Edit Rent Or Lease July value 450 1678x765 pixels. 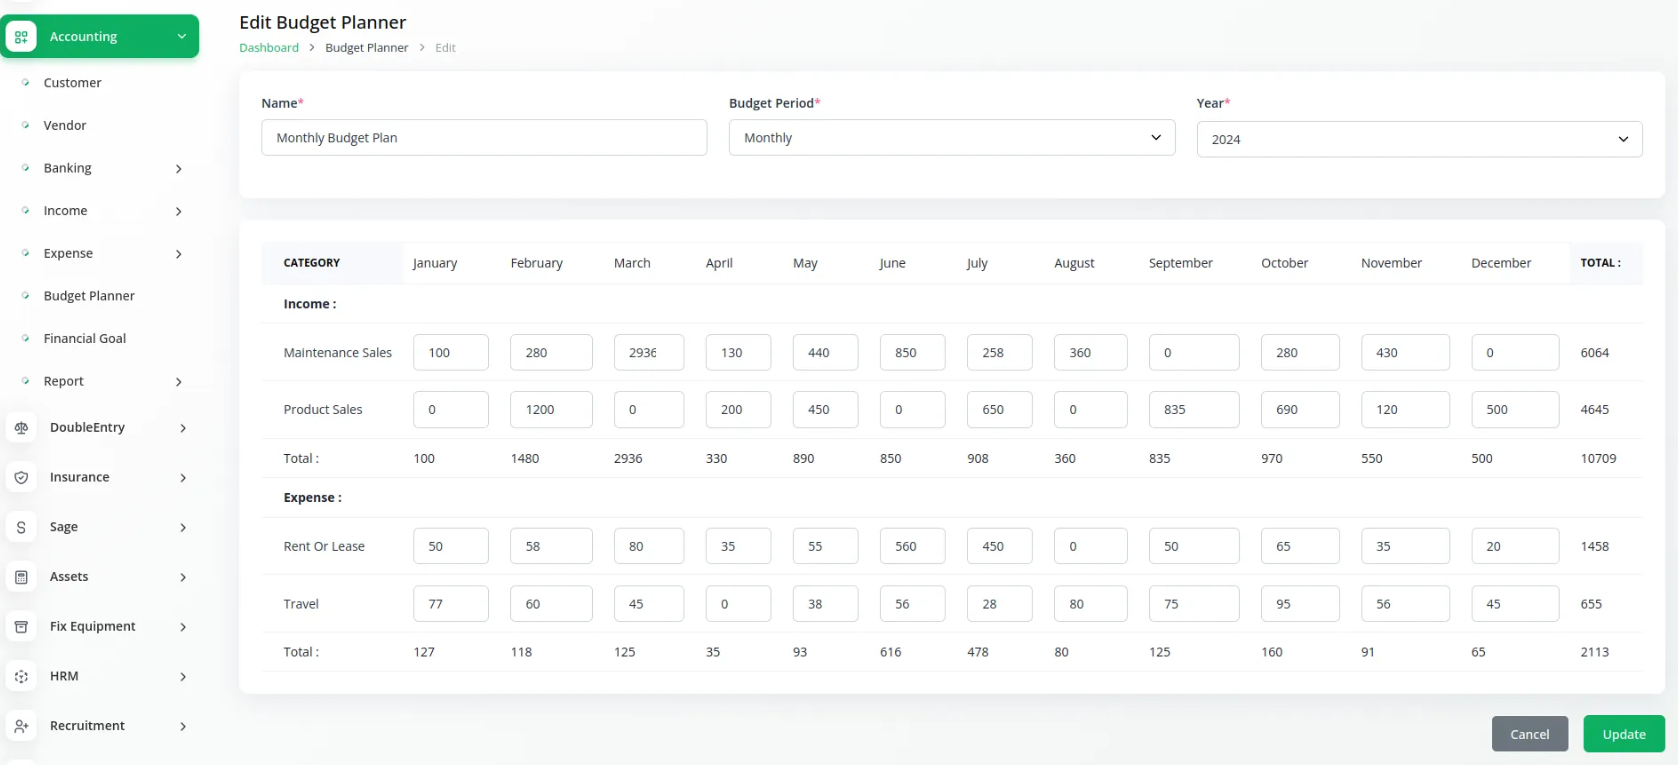click(x=1000, y=547)
